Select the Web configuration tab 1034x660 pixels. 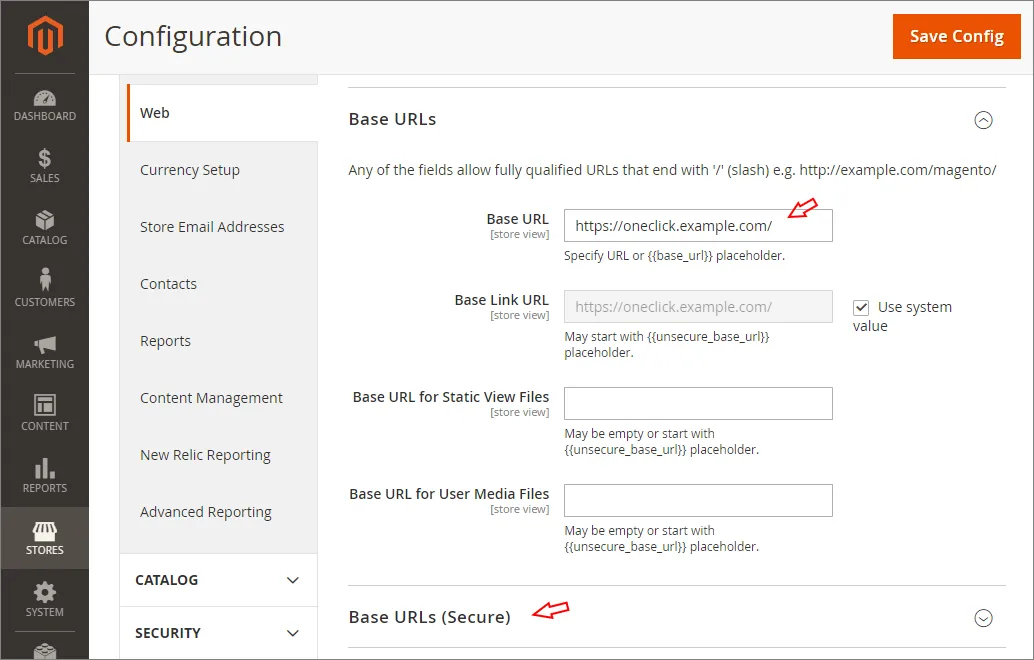tap(222, 113)
